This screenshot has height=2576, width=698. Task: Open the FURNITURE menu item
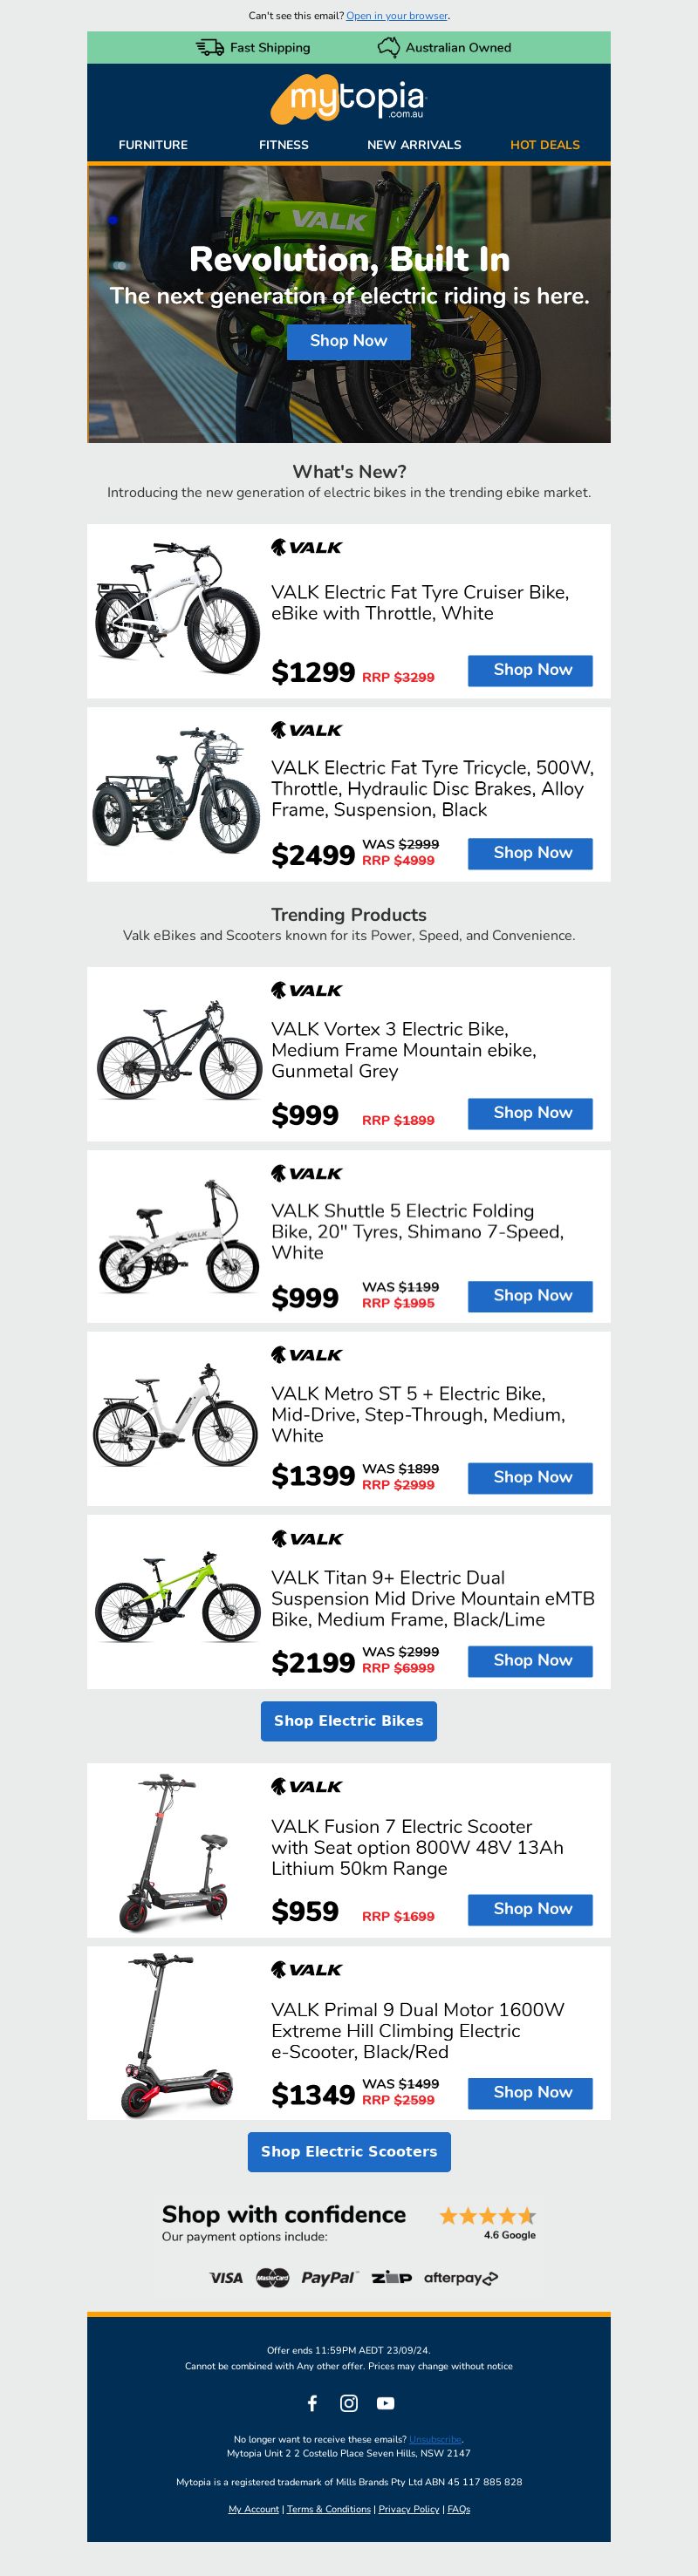point(153,145)
